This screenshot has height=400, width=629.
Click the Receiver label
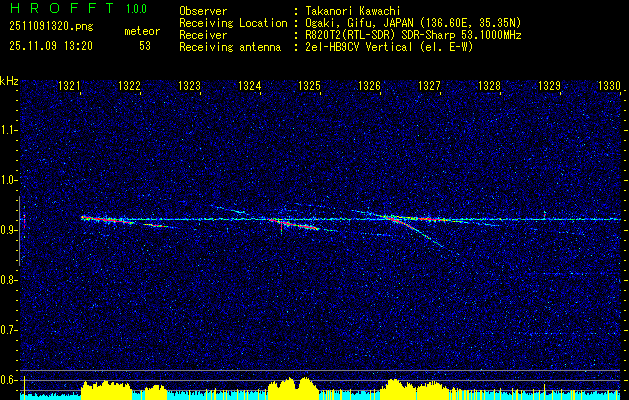203,35
